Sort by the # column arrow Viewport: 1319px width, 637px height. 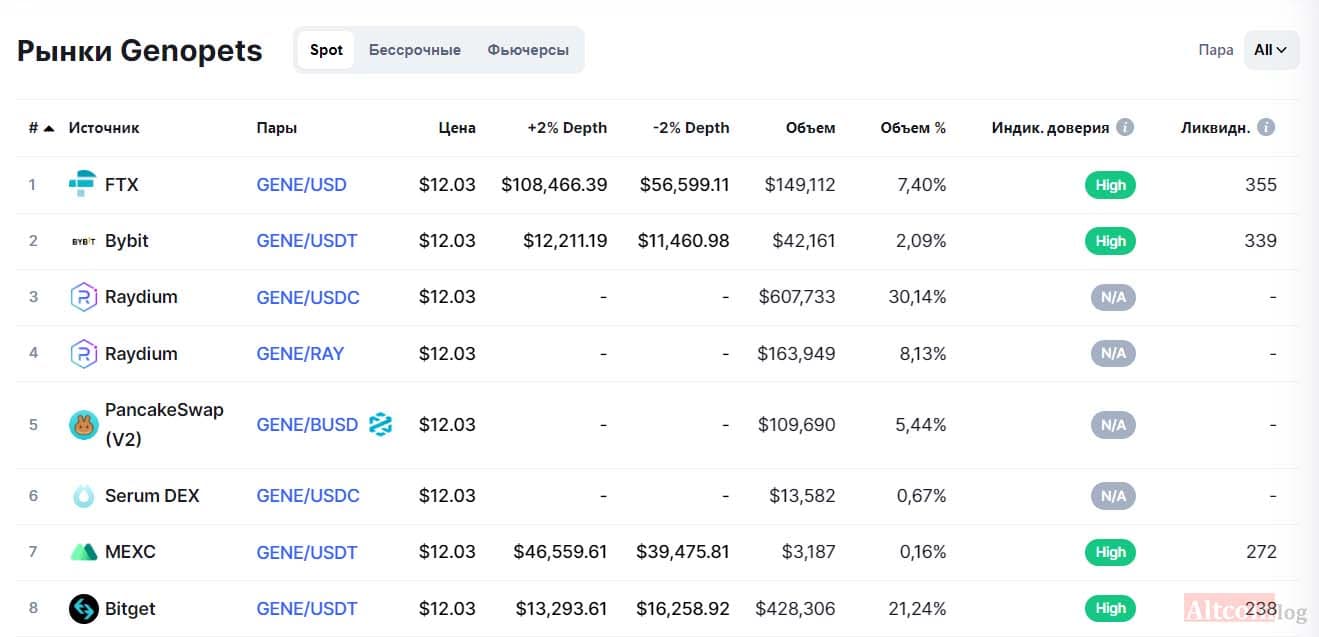tap(49, 127)
